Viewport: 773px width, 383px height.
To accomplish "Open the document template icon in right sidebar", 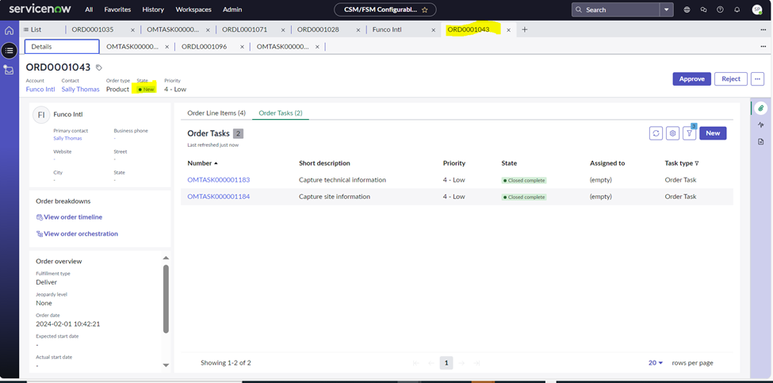I will pos(761,142).
